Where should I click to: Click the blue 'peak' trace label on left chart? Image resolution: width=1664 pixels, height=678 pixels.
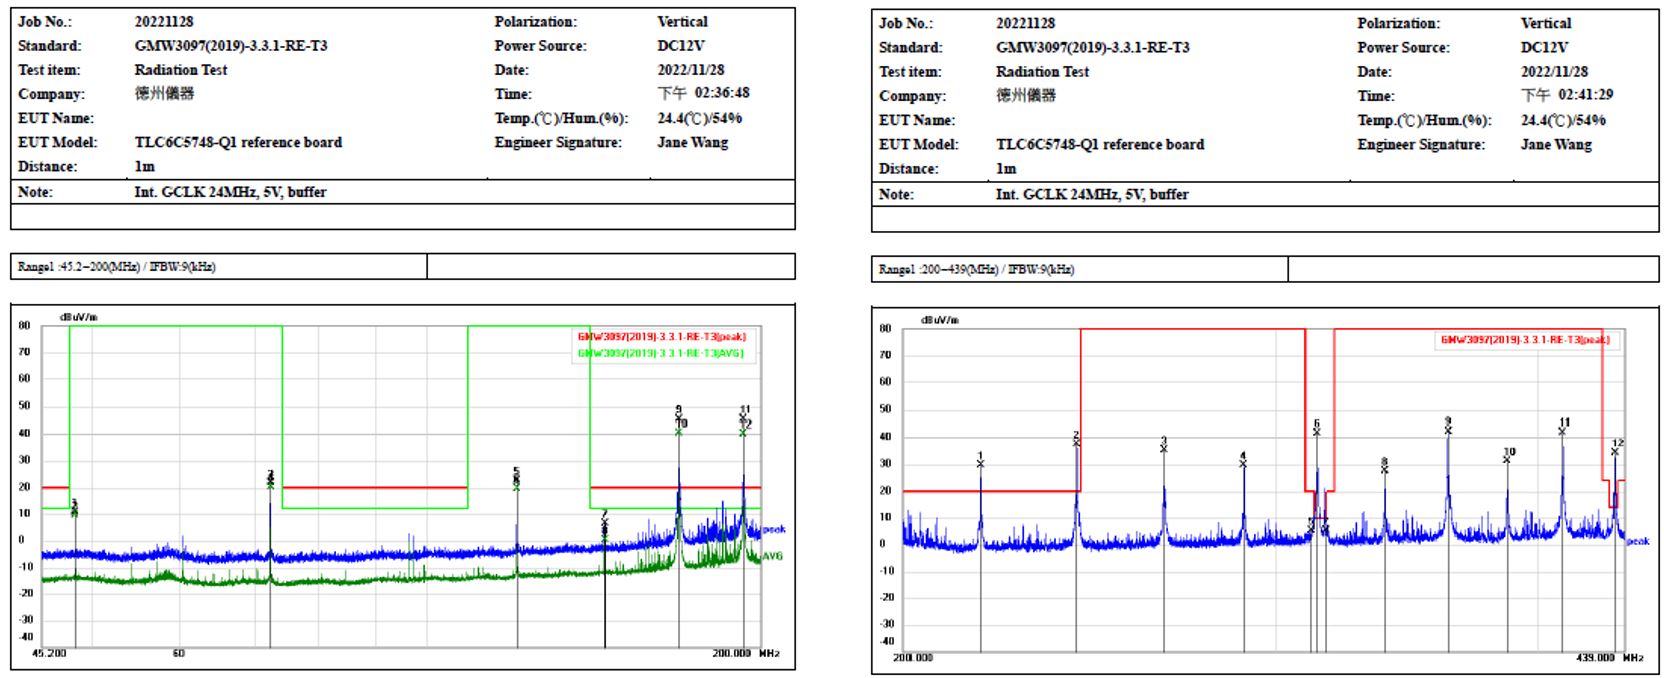tap(774, 529)
